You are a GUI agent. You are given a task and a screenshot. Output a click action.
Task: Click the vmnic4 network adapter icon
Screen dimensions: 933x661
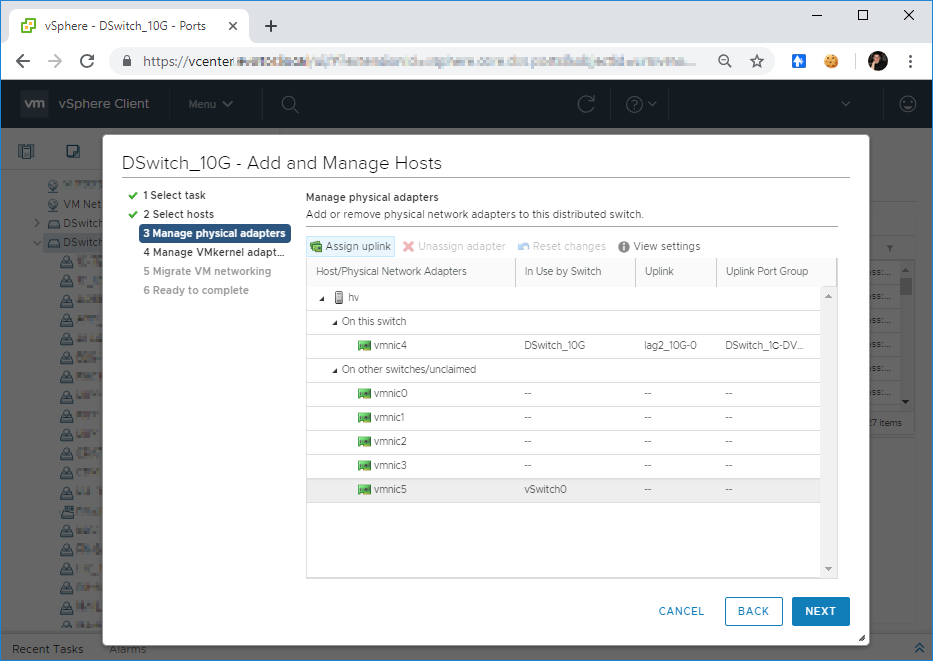pyautogui.click(x=364, y=346)
